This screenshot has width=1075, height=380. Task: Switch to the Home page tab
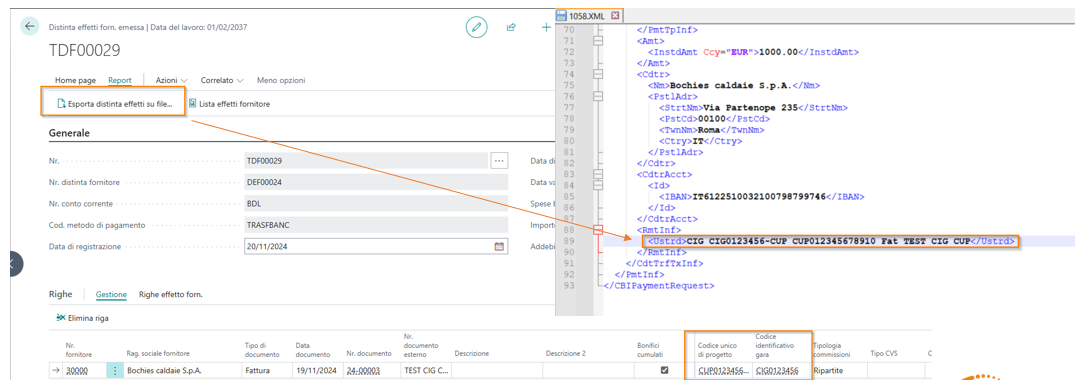(75, 80)
